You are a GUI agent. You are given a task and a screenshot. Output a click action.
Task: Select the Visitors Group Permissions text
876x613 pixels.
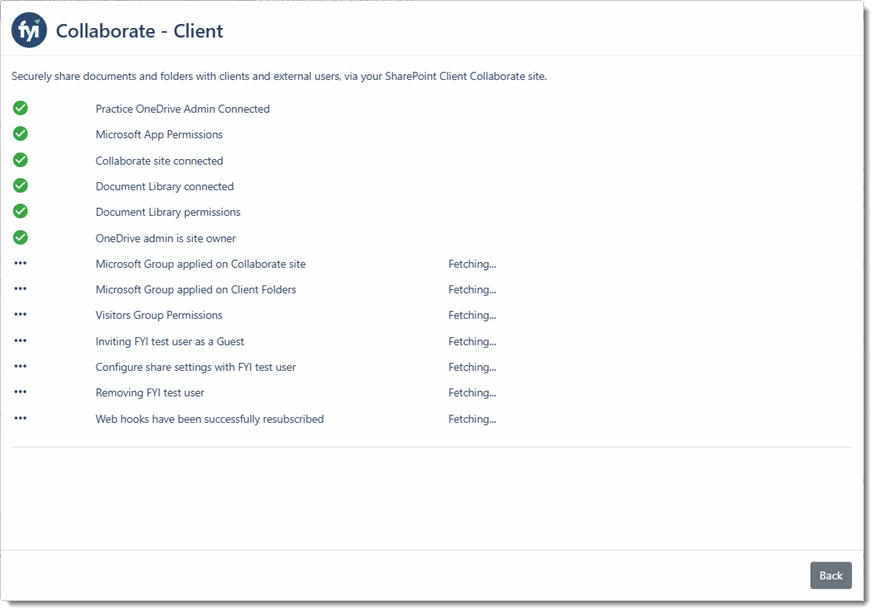(159, 316)
